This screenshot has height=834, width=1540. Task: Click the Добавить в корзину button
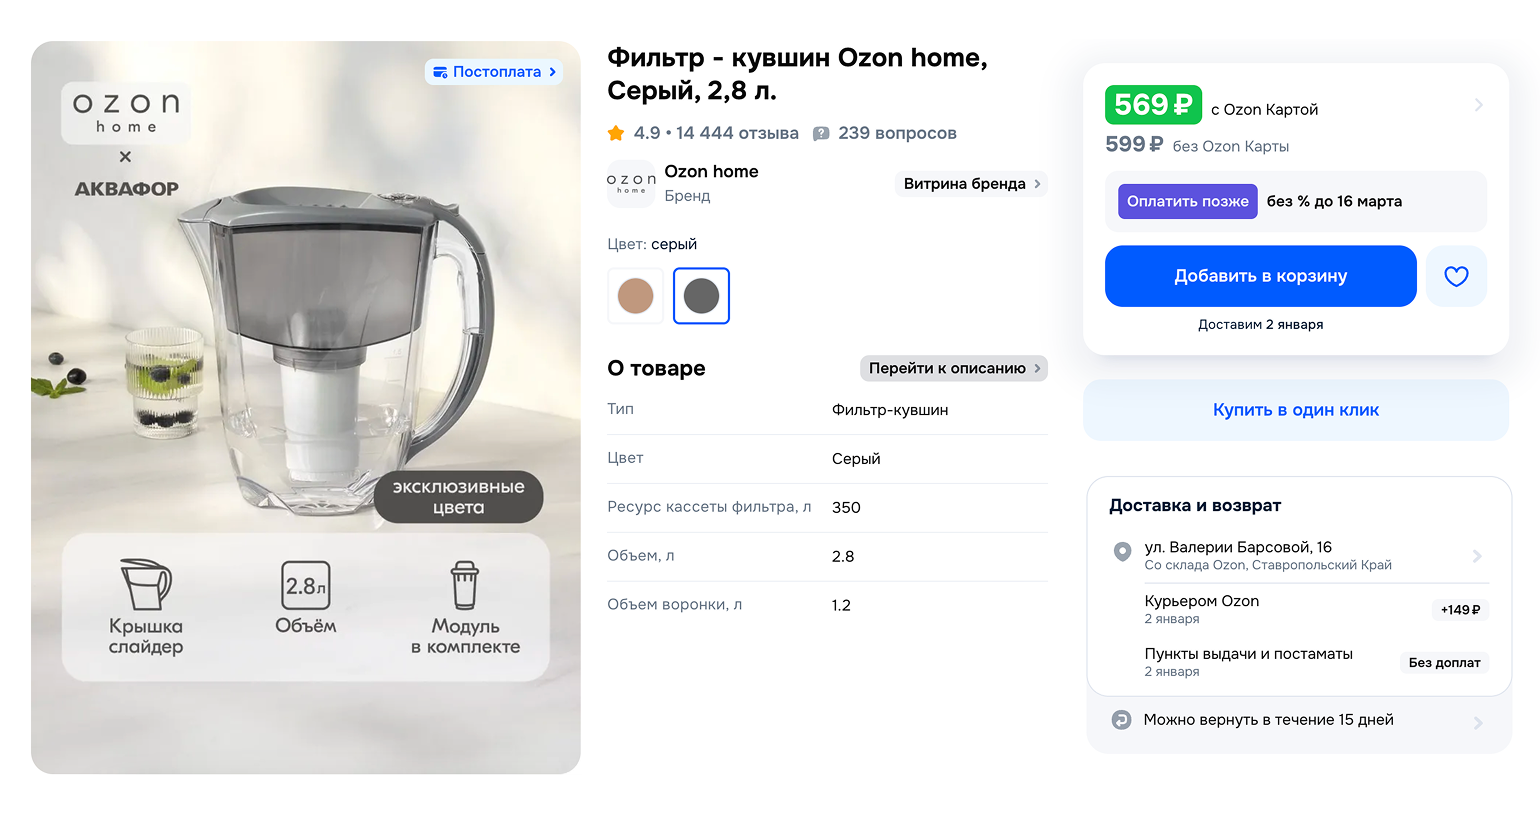coord(1260,276)
